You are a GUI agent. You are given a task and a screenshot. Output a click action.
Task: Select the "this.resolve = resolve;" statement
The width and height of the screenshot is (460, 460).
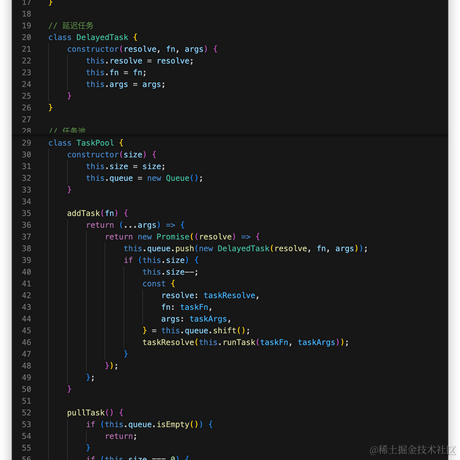click(x=140, y=61)
